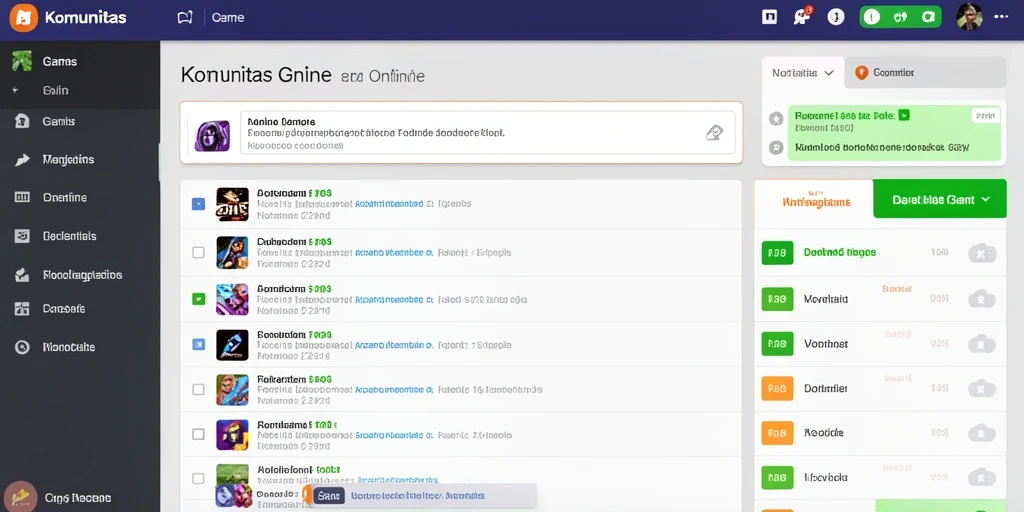The width and height of the screenshot is (1024, 512).
Task: Expand the Notitiatias dropdown in right panel
Action: (803, 72)
